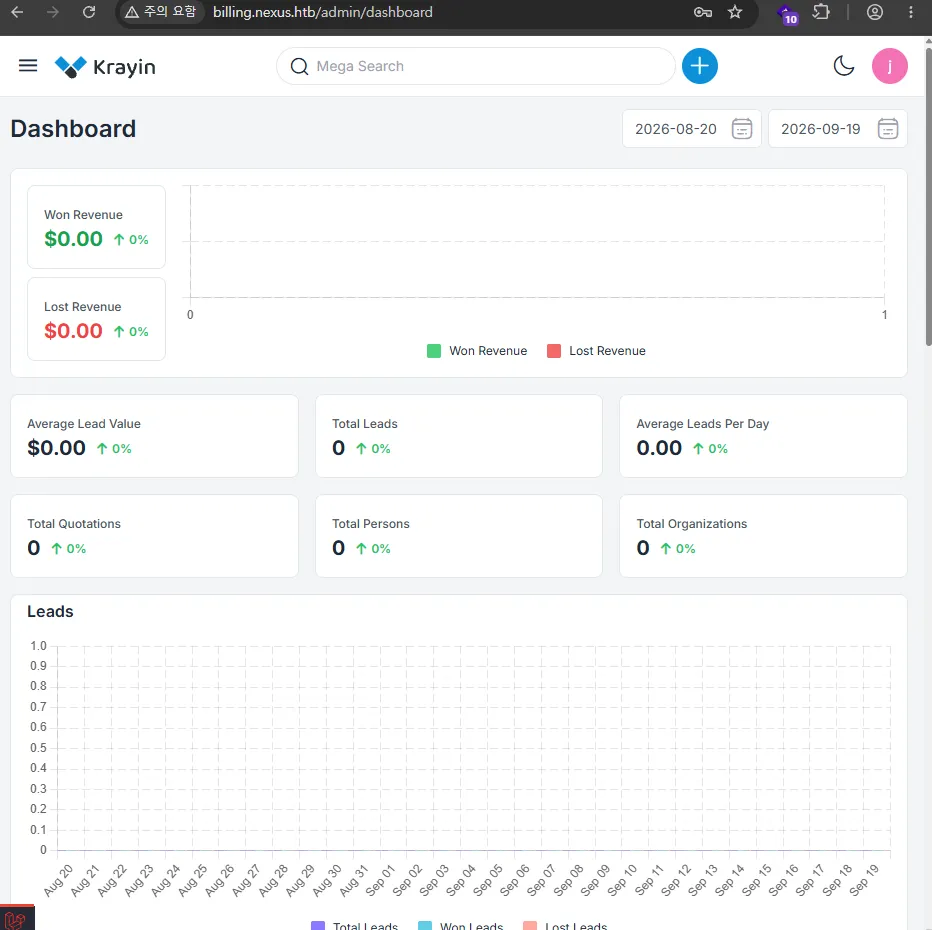Toggle Lost Revenue legend in chart
This screenshot has height=930, width=932.
click(596, 351)
